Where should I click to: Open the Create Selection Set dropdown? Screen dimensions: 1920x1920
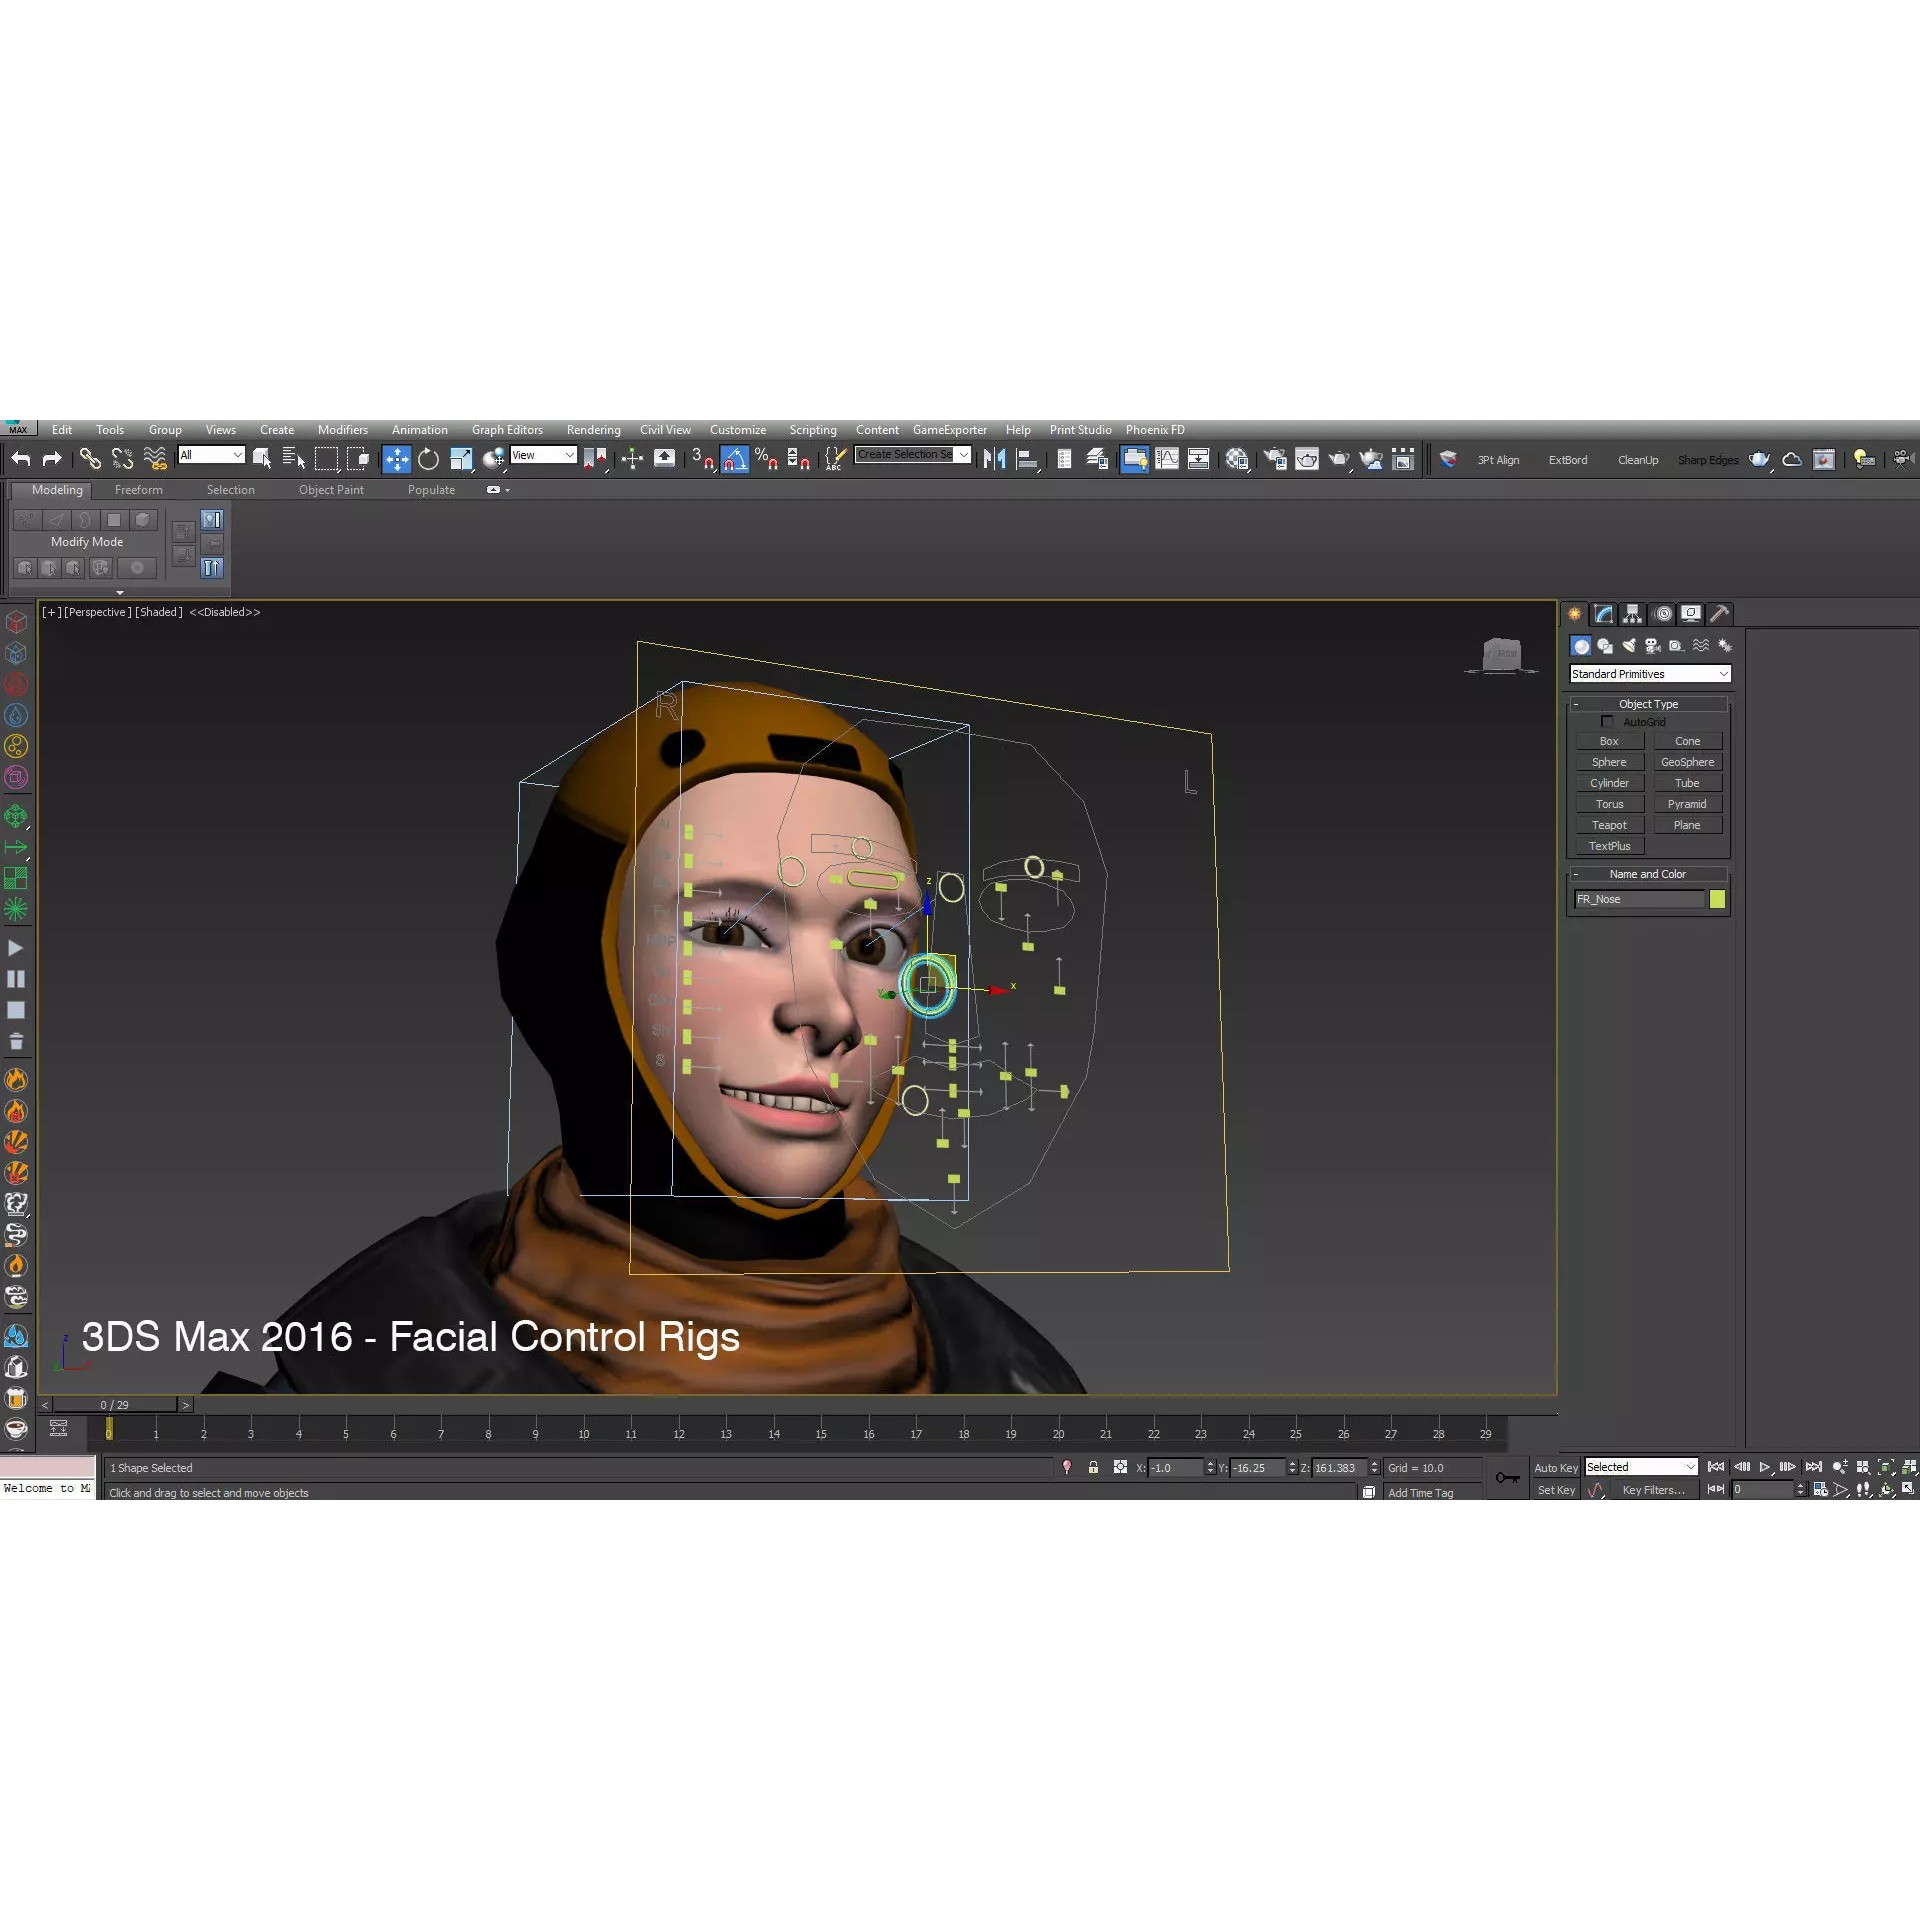(x=913, y=455)
